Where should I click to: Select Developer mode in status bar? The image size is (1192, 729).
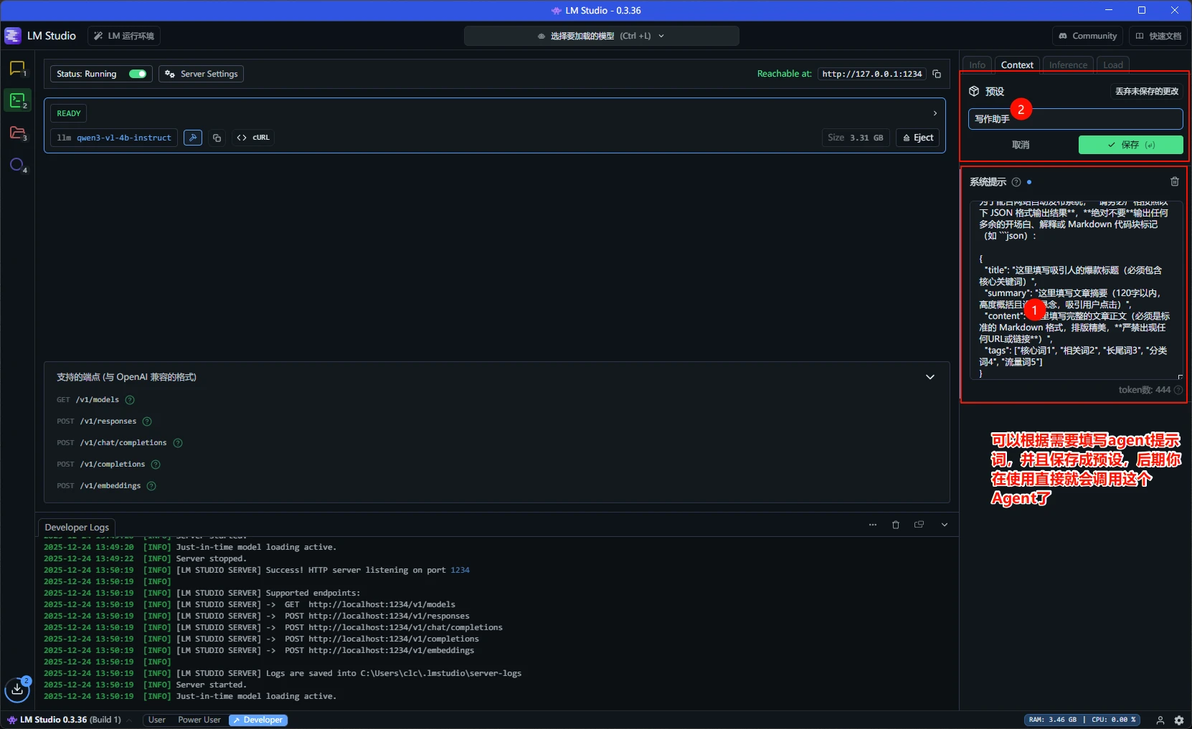tap(258, 720)
